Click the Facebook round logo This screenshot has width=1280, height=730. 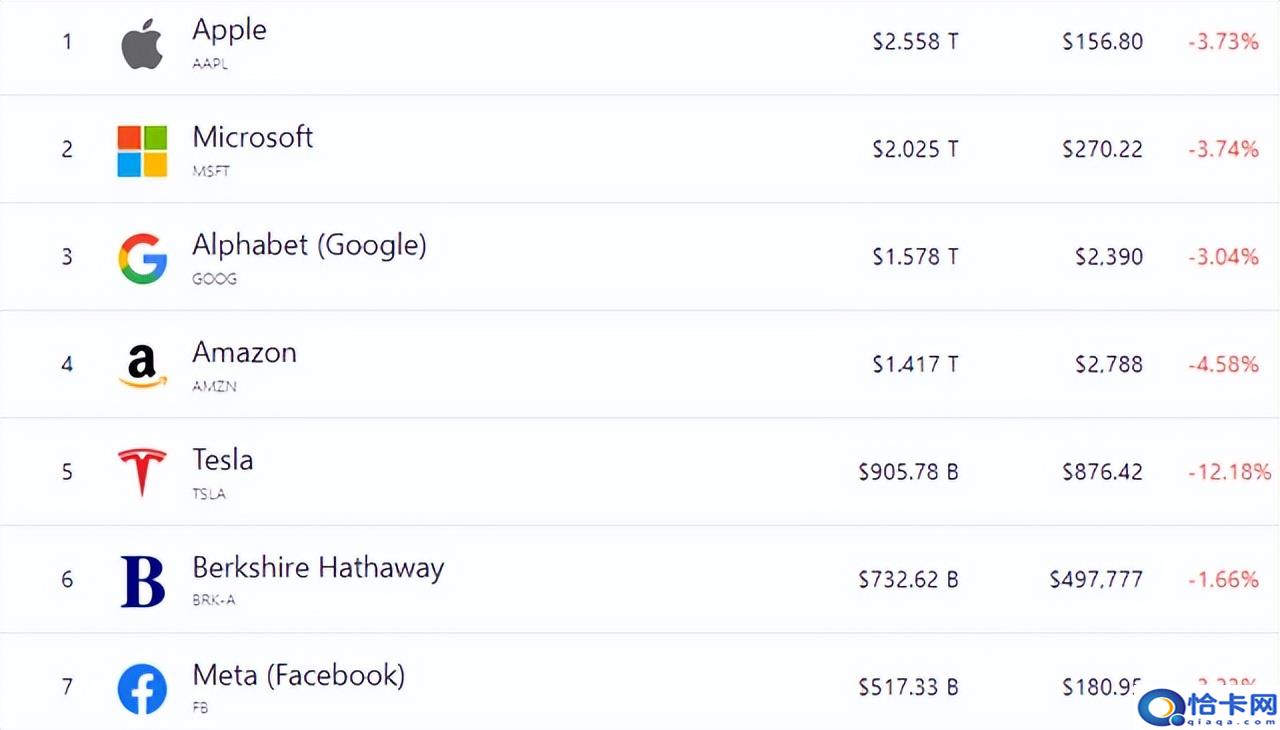(x=142, y=688)
